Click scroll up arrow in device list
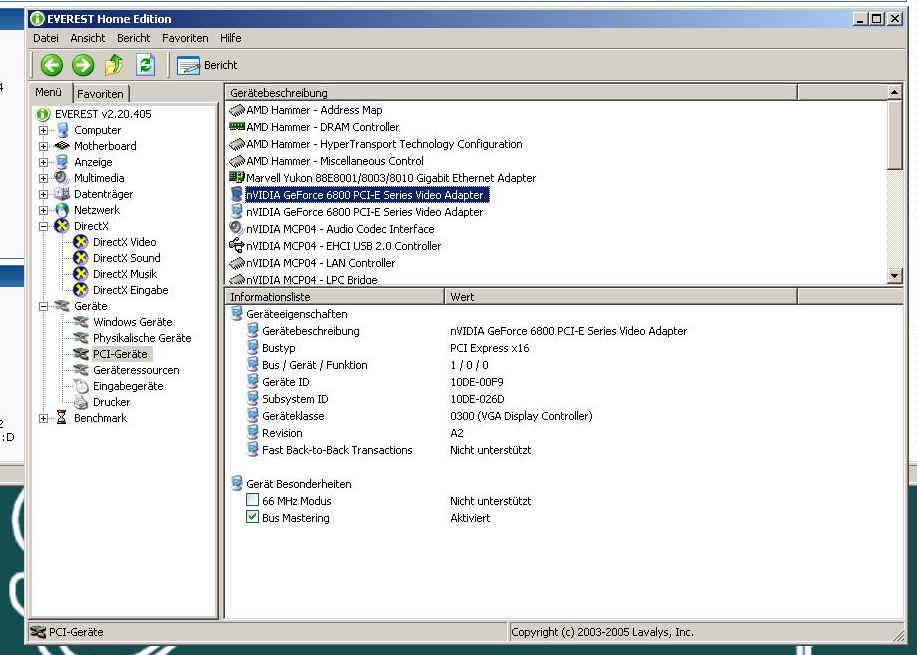Image resolution: width=917 pixels, height=655 pixels. [894, 92]
